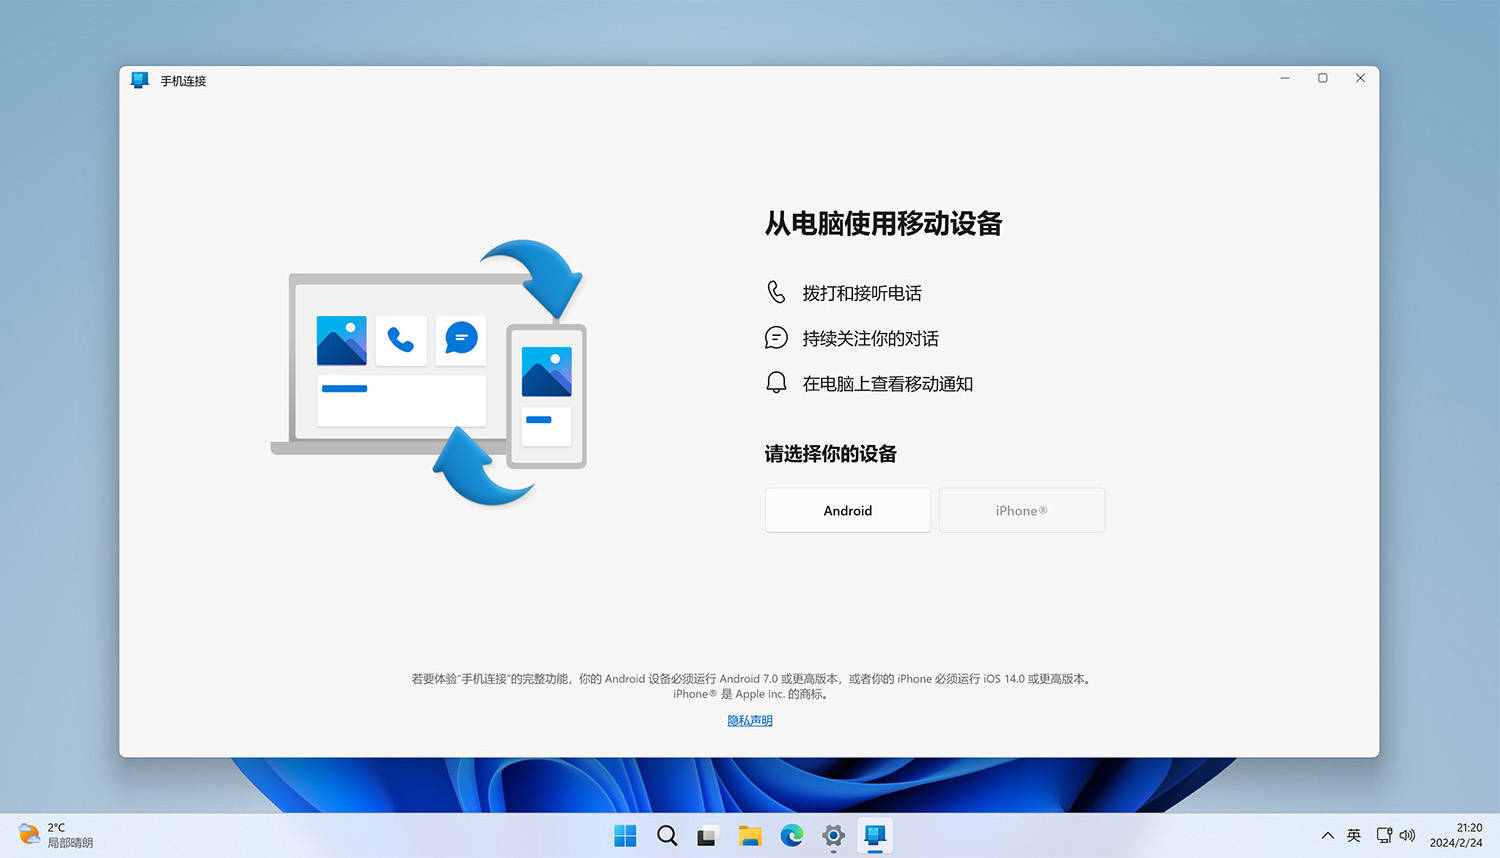This screenshot has width=1500, height=858.
Task: Open taskbar Search
Action: (x=667, y=836)
